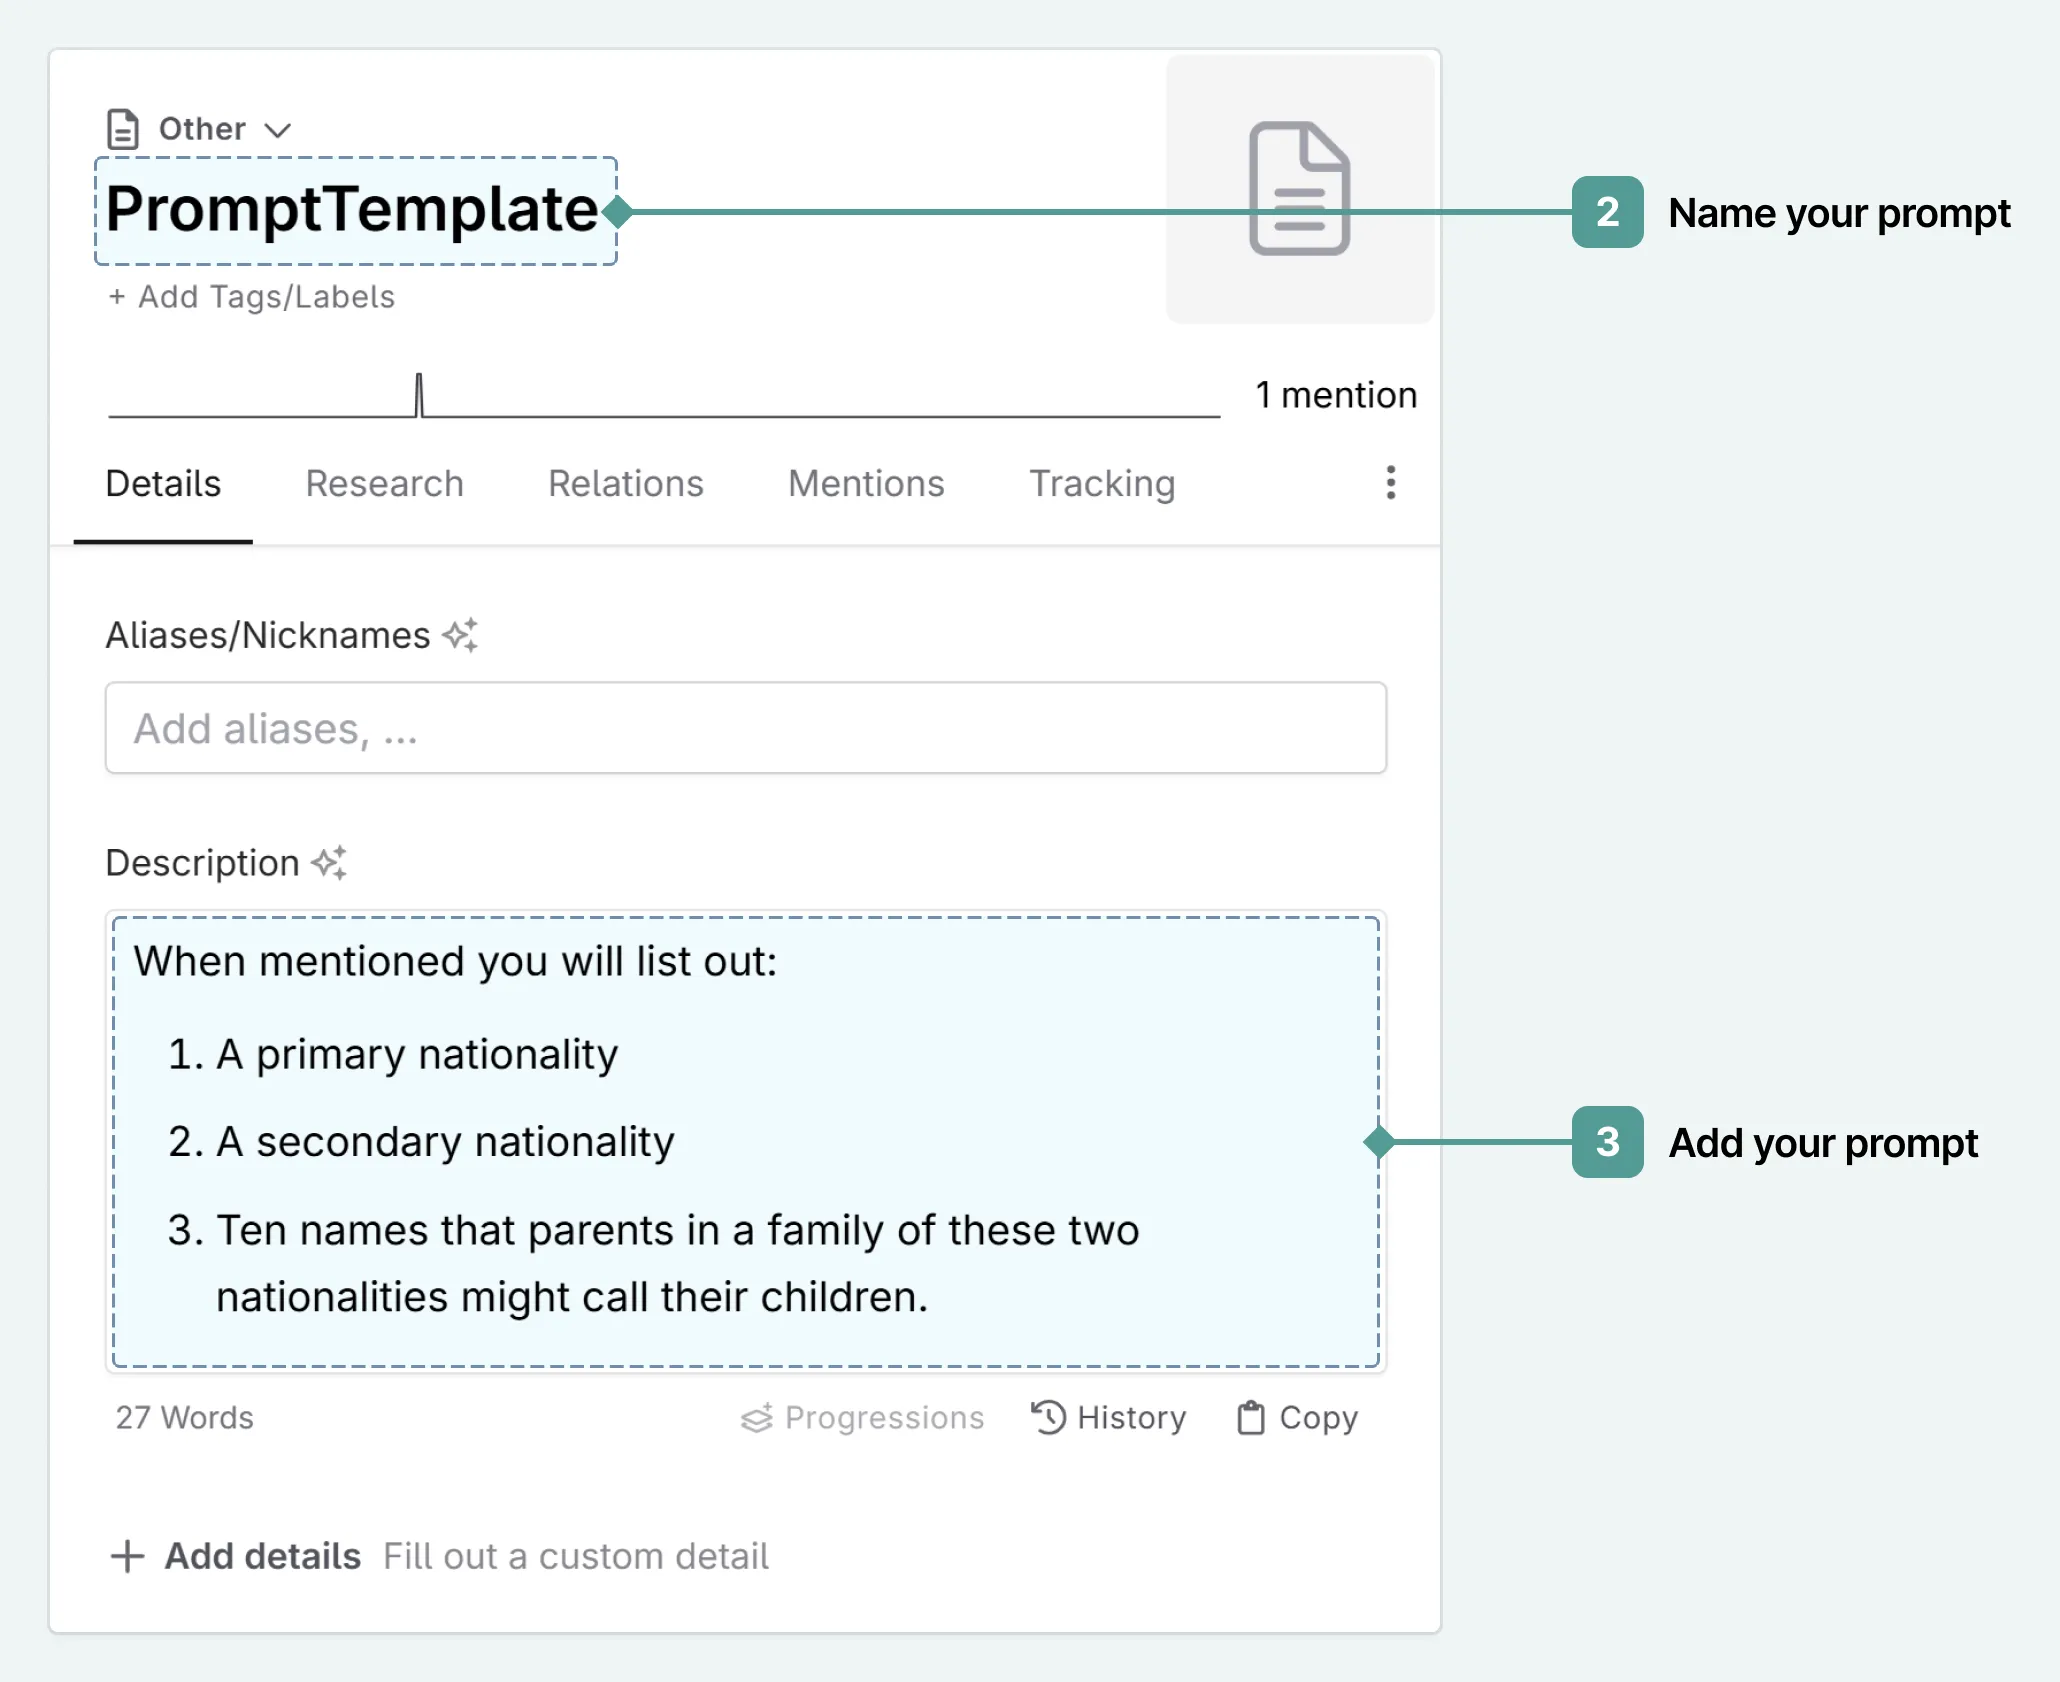
Task: Select the Tracking tab
Action: (x=1101, y=484)
